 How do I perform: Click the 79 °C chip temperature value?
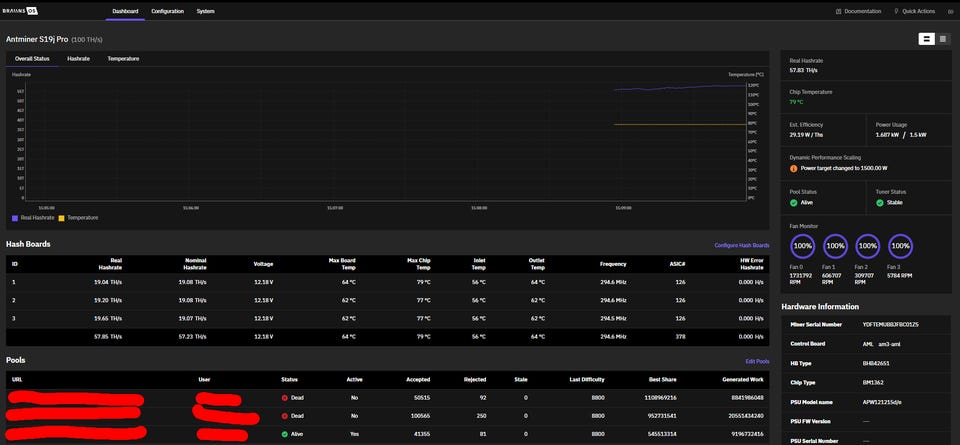point(796,102)
